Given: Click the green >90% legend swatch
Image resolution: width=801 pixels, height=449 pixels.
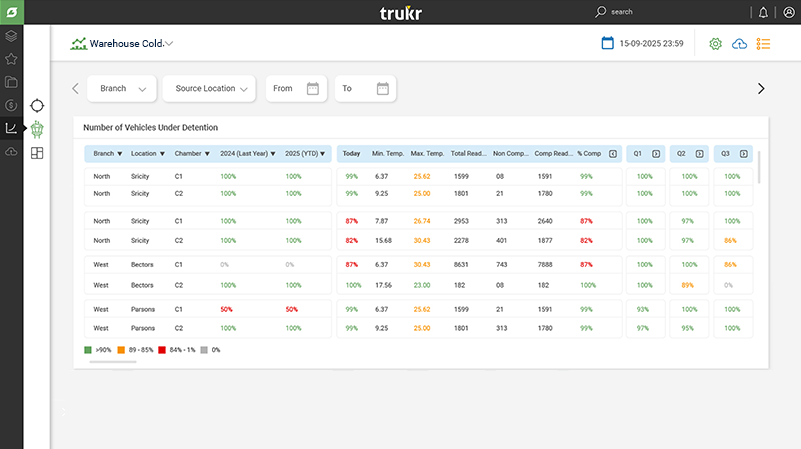Looking at the screenshot, I should tap(89, 349).
